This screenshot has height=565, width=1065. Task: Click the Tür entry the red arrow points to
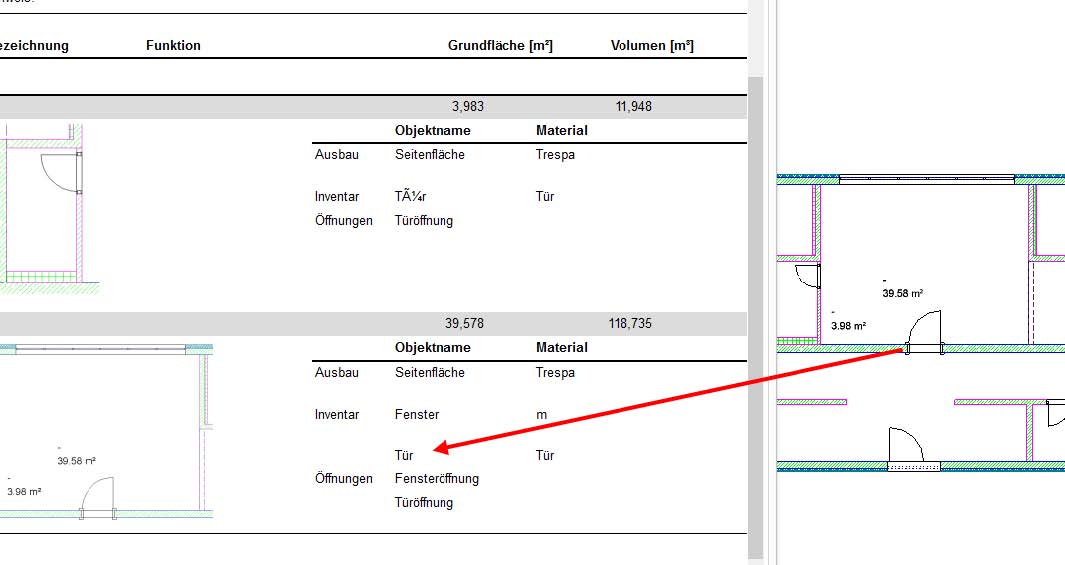click(404, 455)
